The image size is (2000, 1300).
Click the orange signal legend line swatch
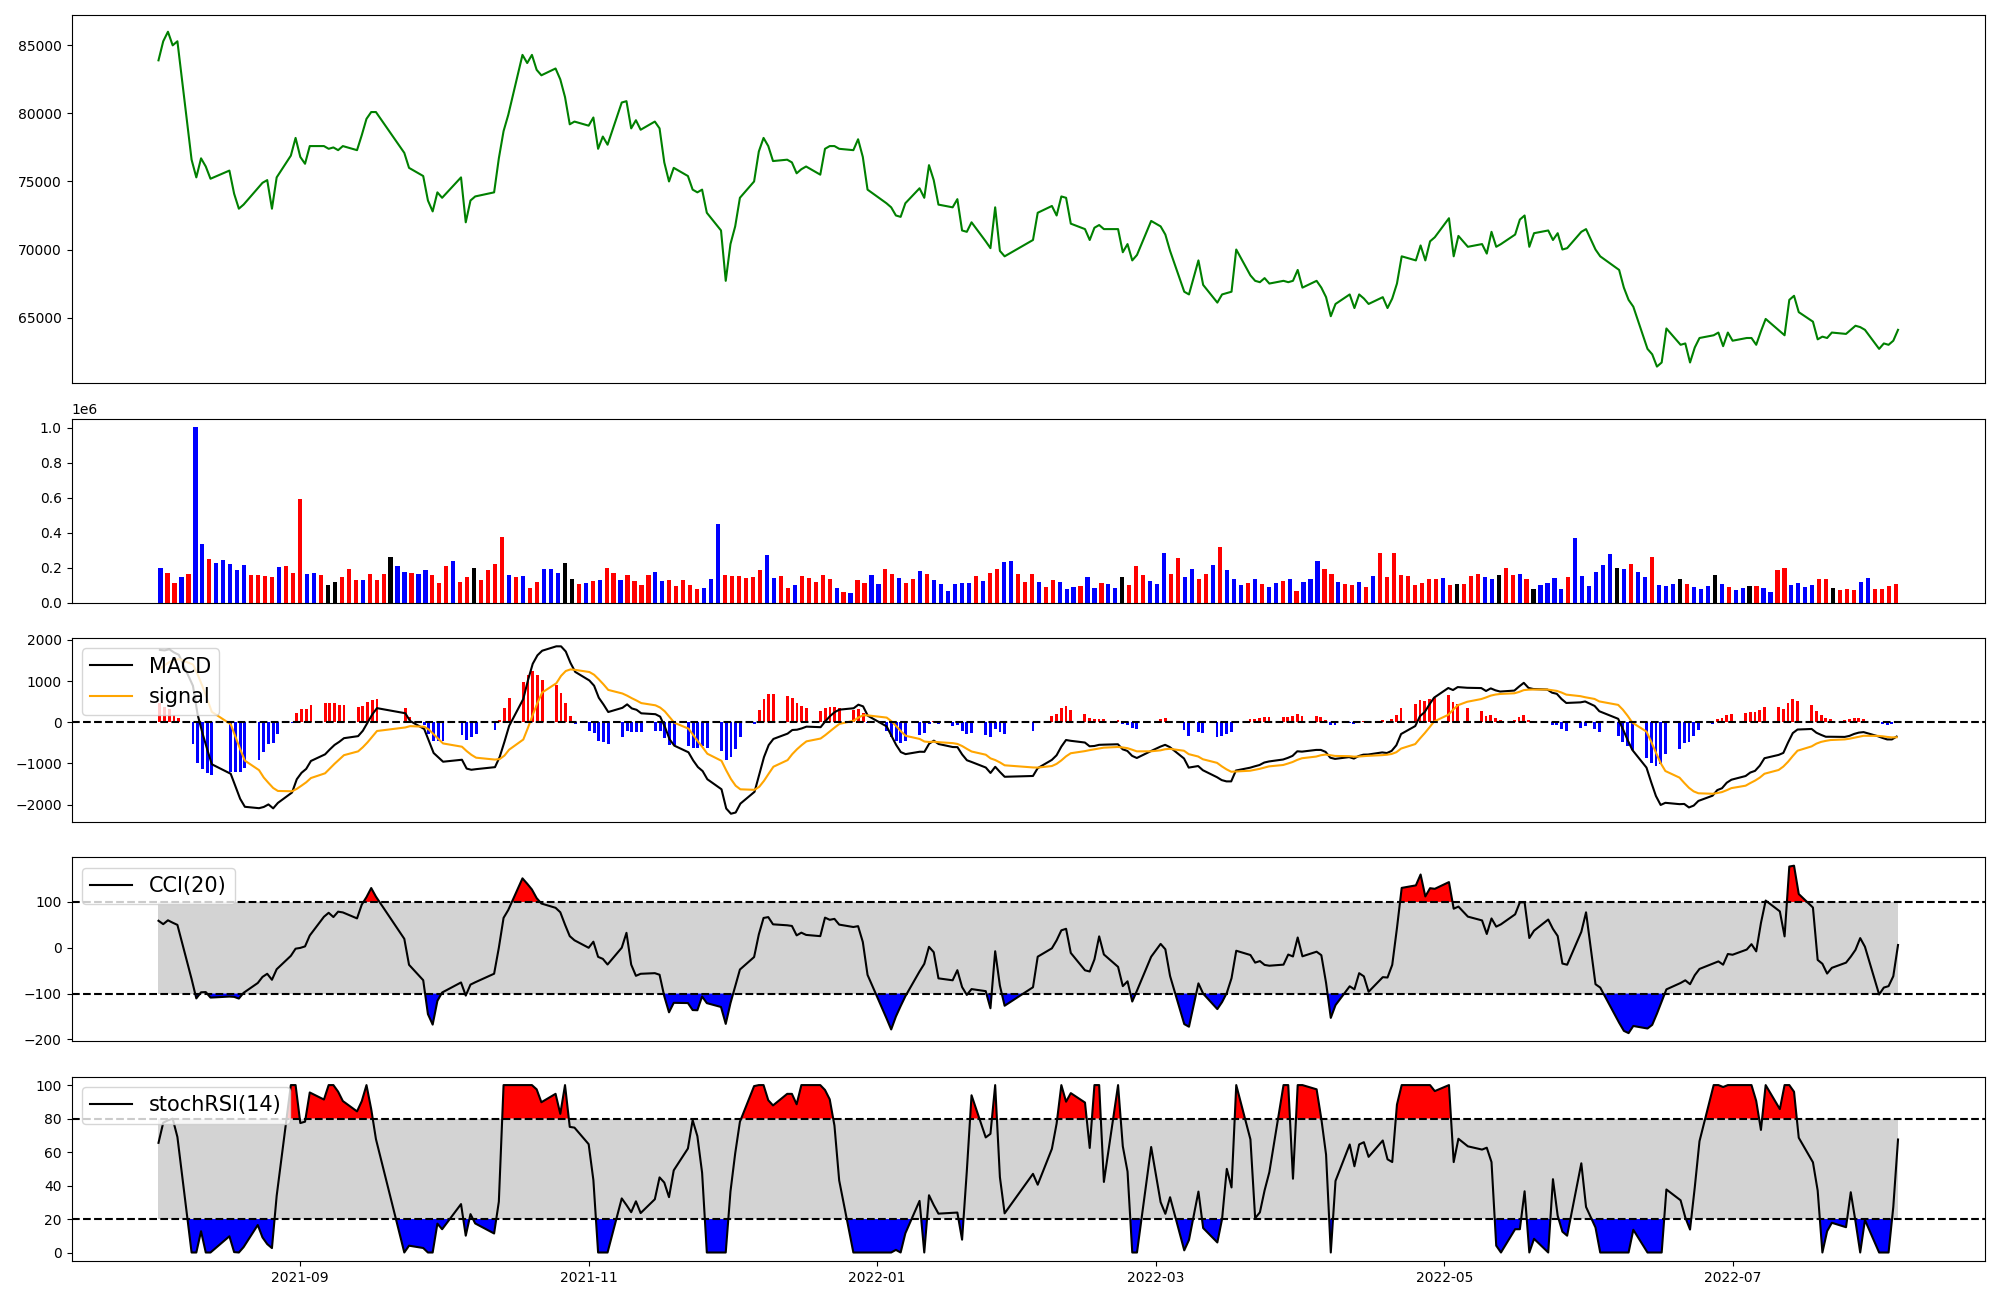pyautogui.click(x=113, y=696)
